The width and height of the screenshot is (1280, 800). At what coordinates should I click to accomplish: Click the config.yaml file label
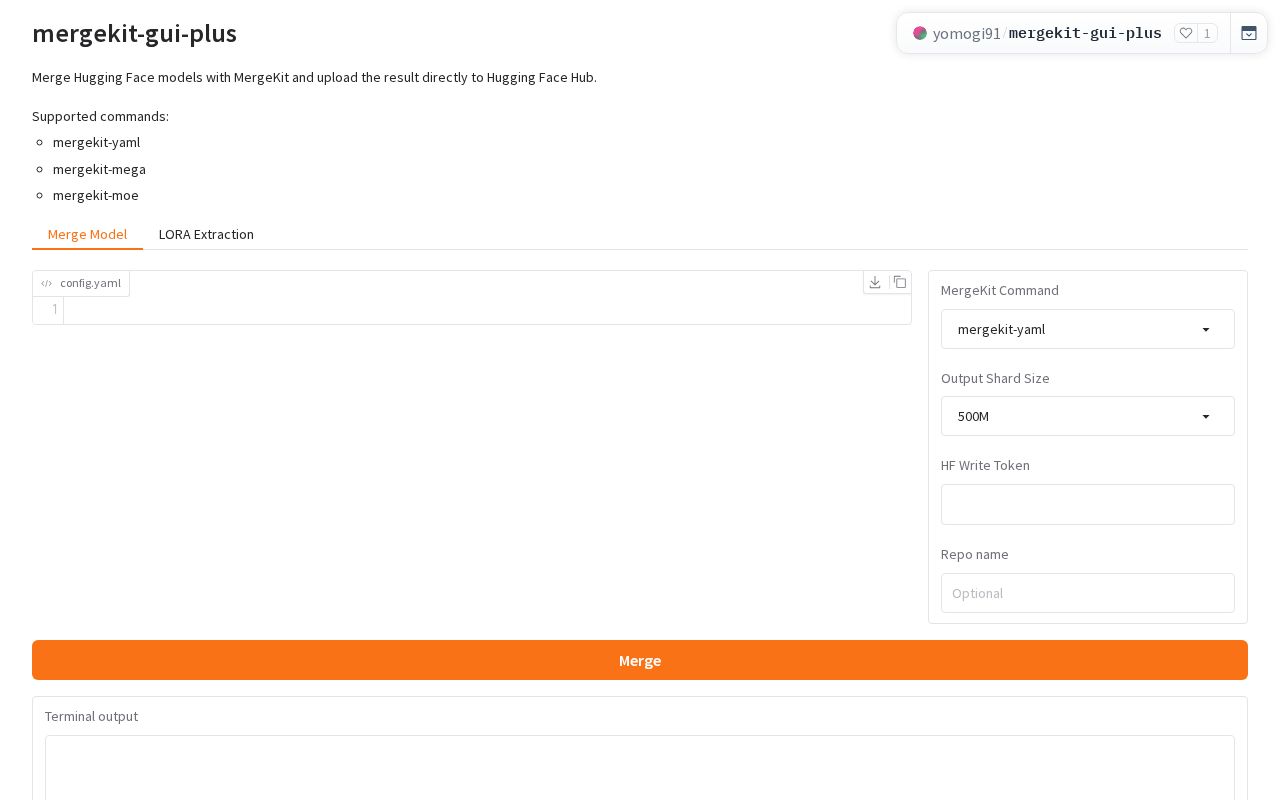81,283
